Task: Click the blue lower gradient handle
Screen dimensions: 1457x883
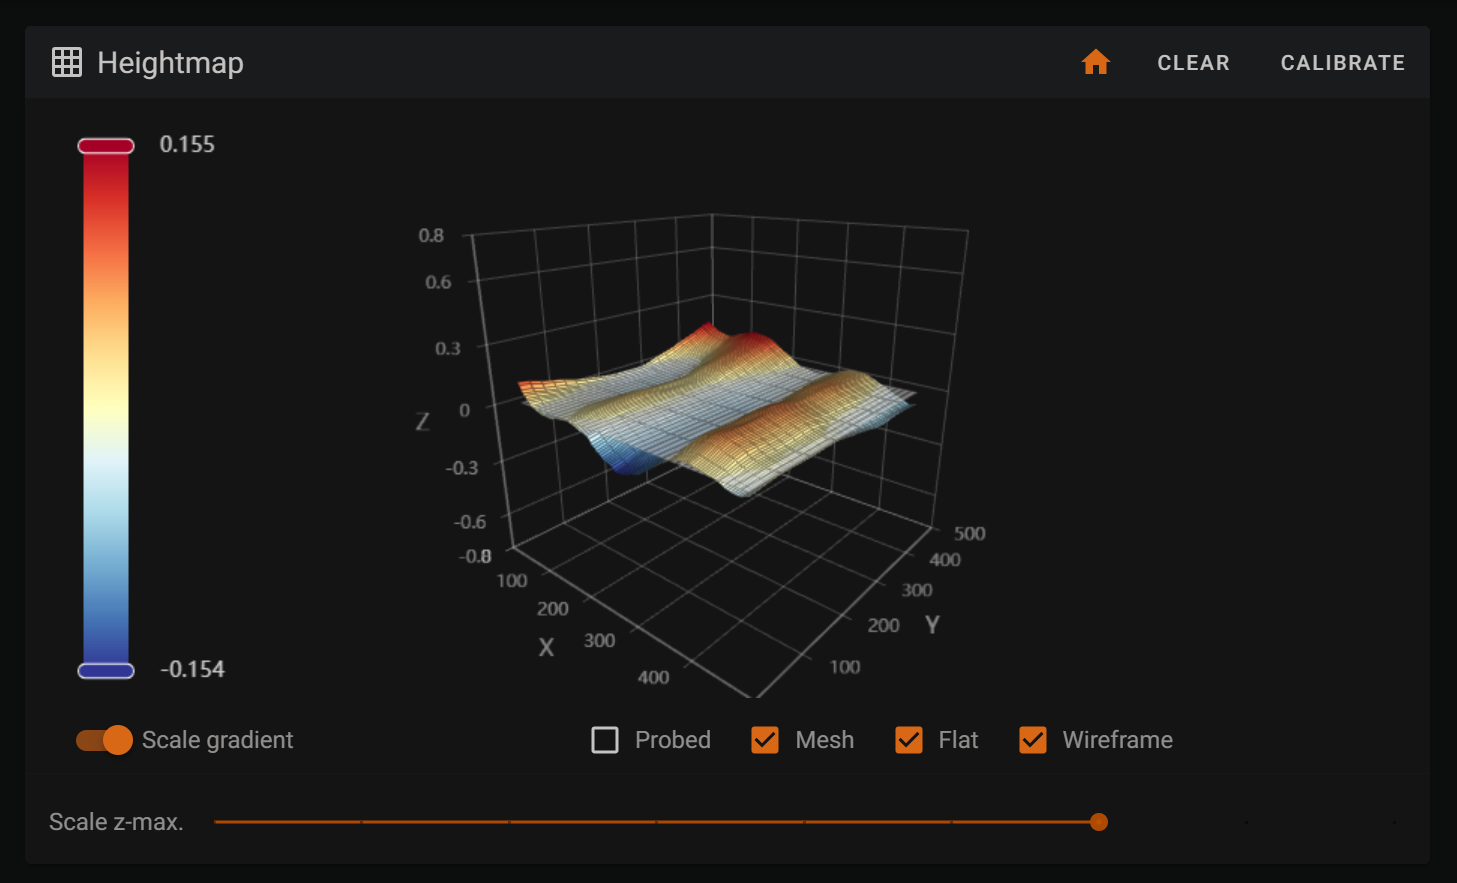Action: click(x=106, y=670)
